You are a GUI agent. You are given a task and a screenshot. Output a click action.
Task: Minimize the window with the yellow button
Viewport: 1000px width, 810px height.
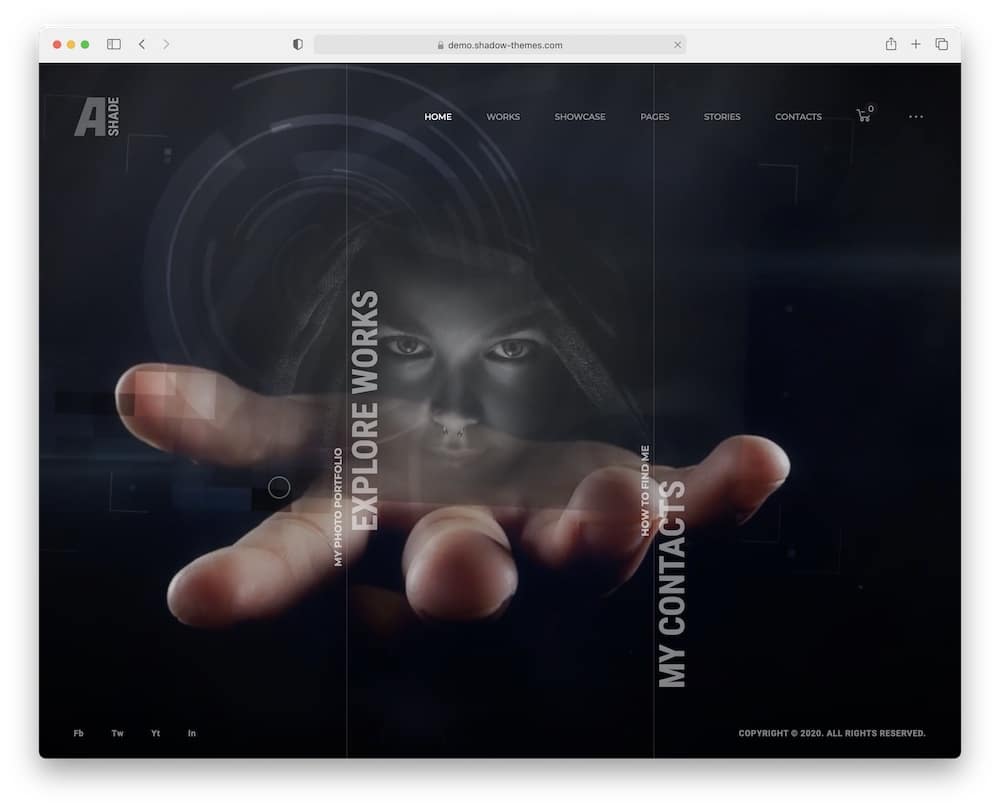coord(71,44)
